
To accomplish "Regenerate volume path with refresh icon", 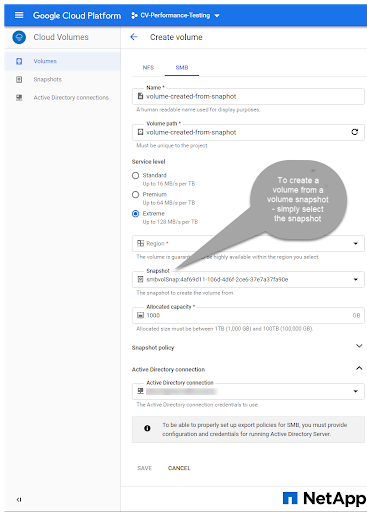I will click(355, 132).
